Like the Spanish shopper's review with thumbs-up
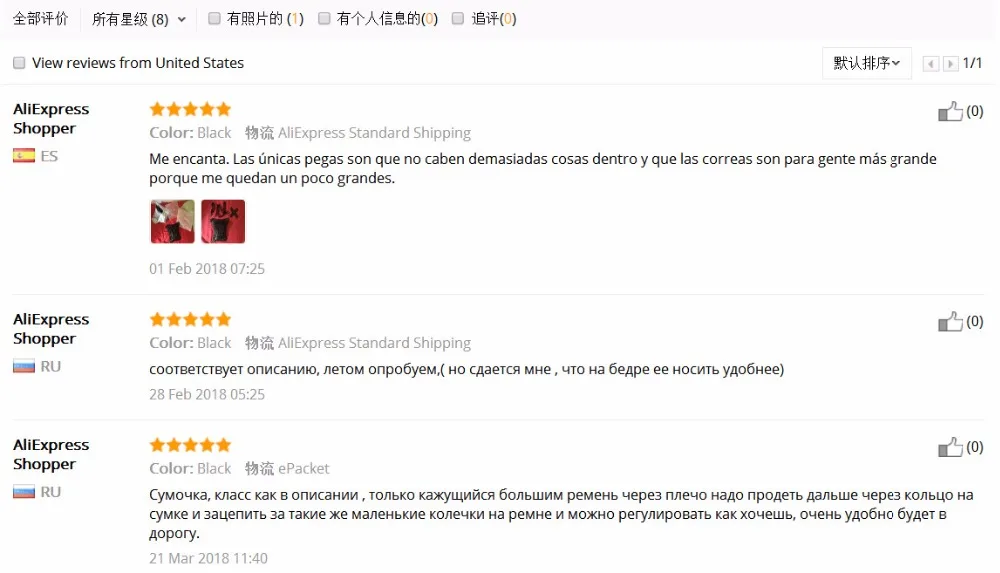The height and width of the screenshot is (573, 1000). pos(950,111)
